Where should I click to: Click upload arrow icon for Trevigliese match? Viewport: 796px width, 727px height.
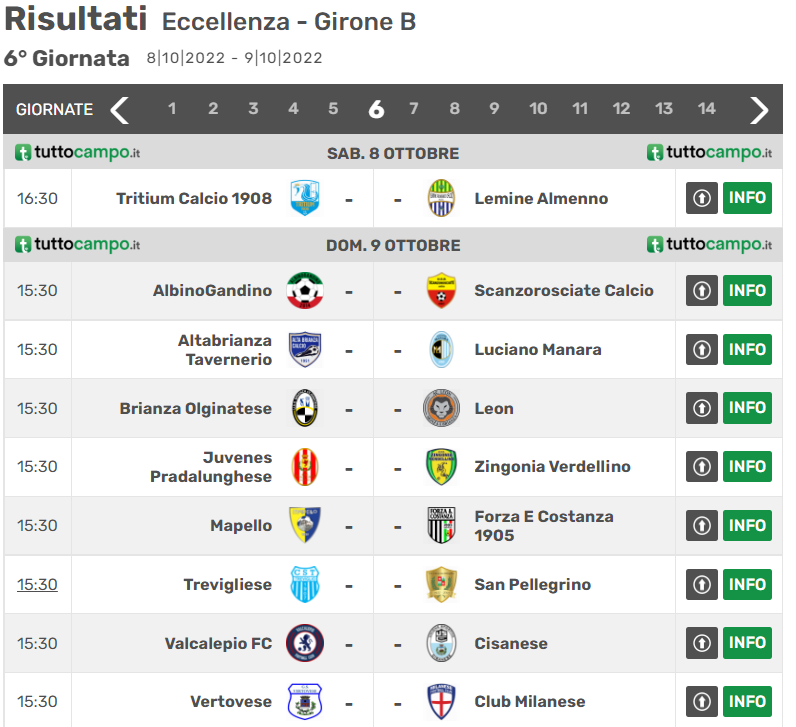[702, 584]
